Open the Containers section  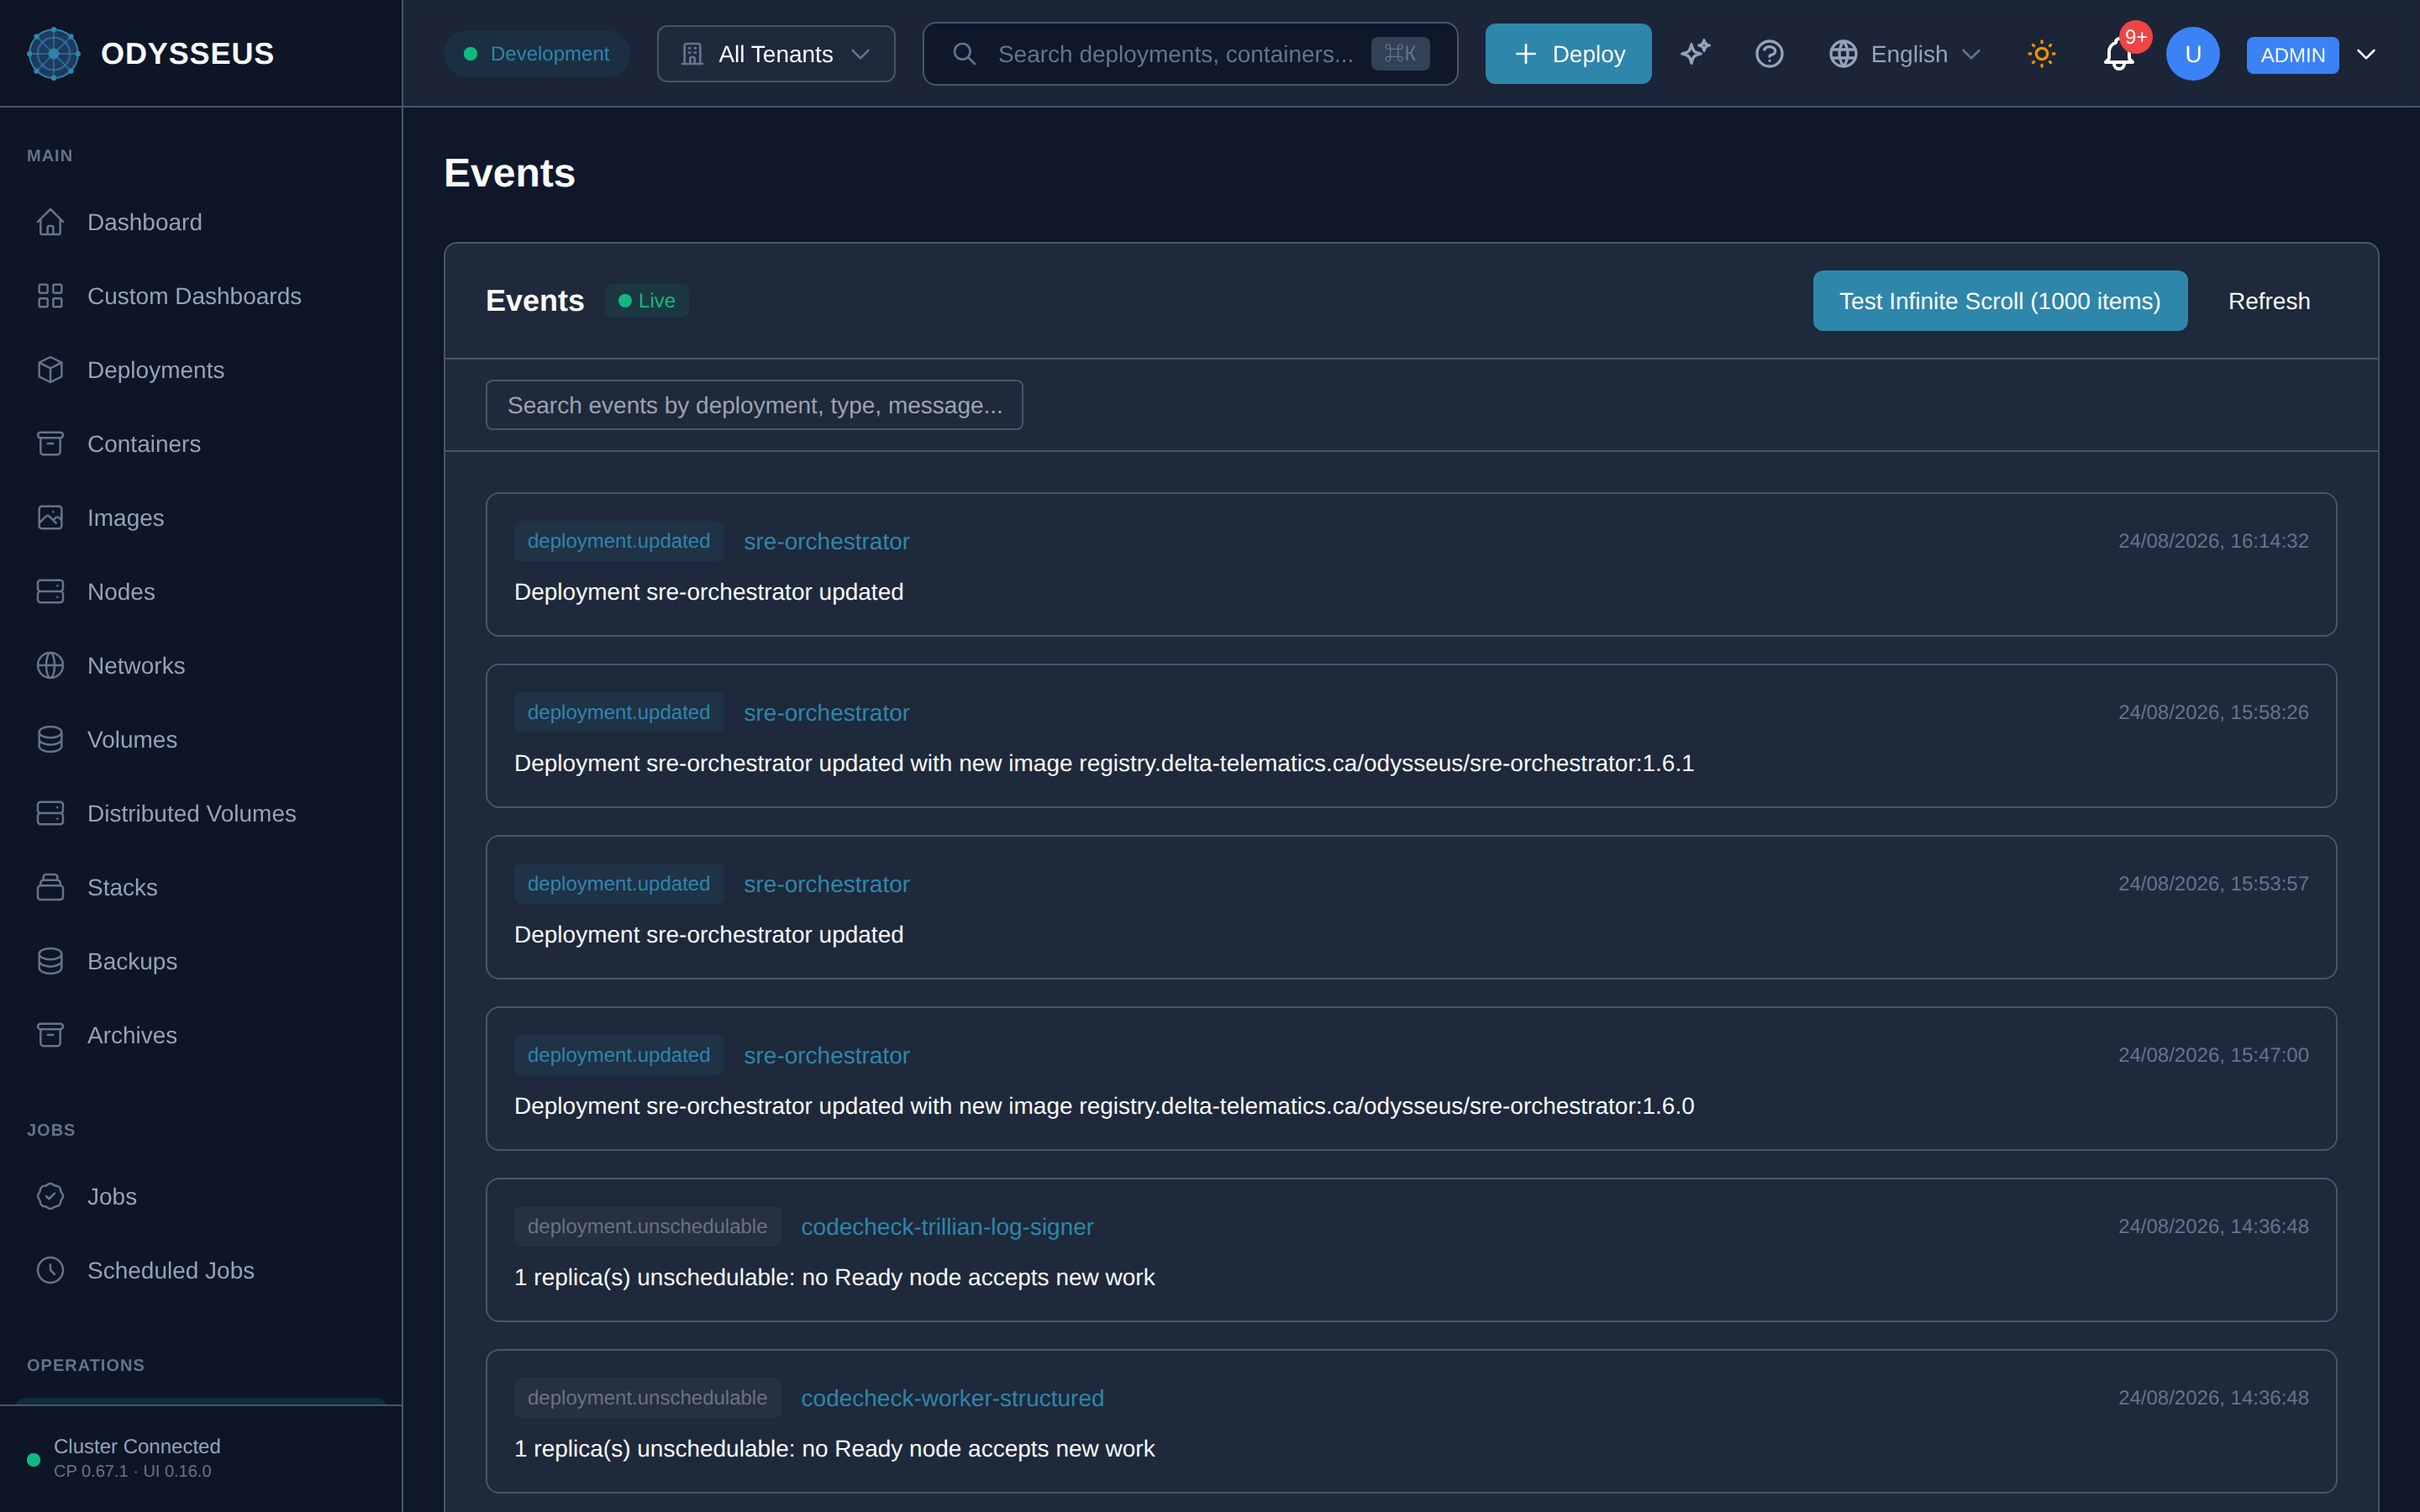point(200,444)
